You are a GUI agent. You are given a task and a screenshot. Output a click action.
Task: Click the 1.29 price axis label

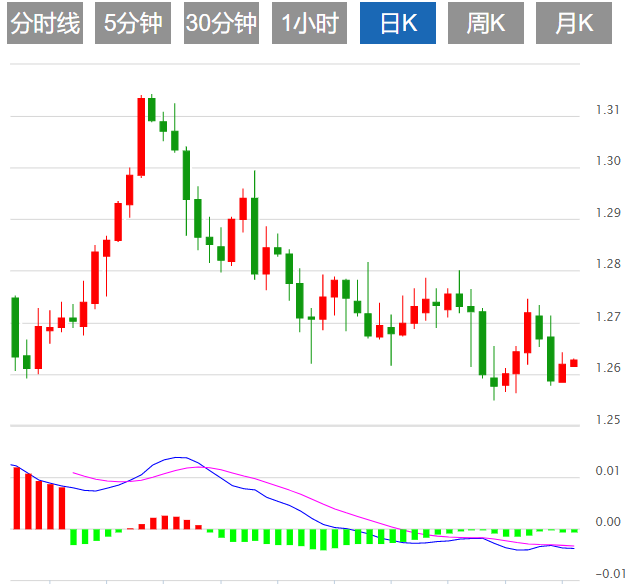point(608,213)
